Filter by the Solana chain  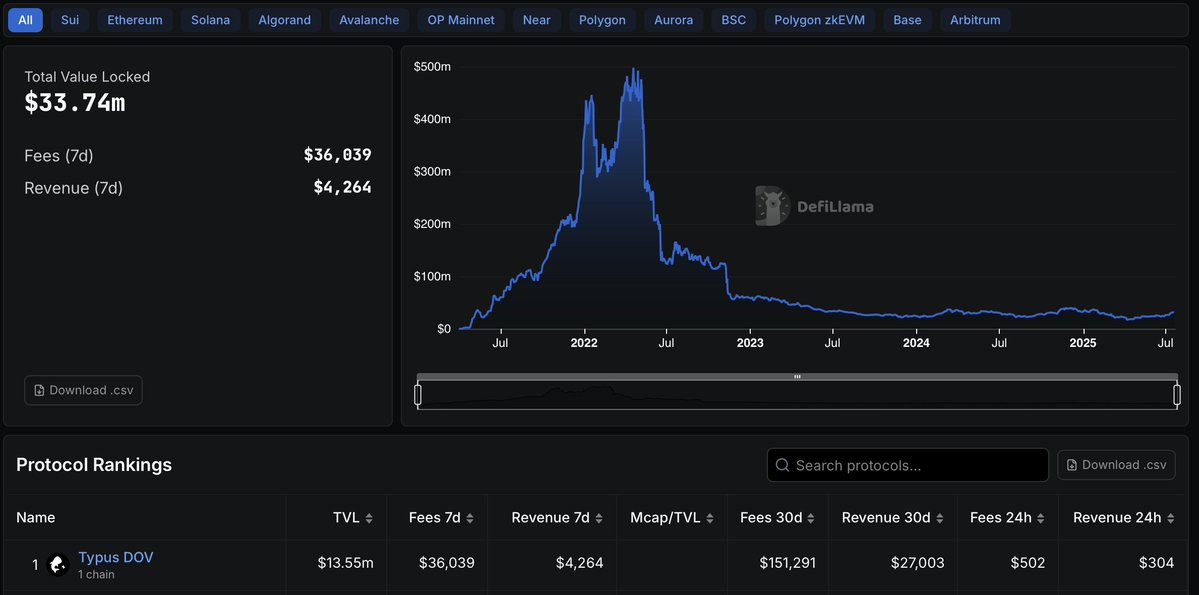pos(210,20)
